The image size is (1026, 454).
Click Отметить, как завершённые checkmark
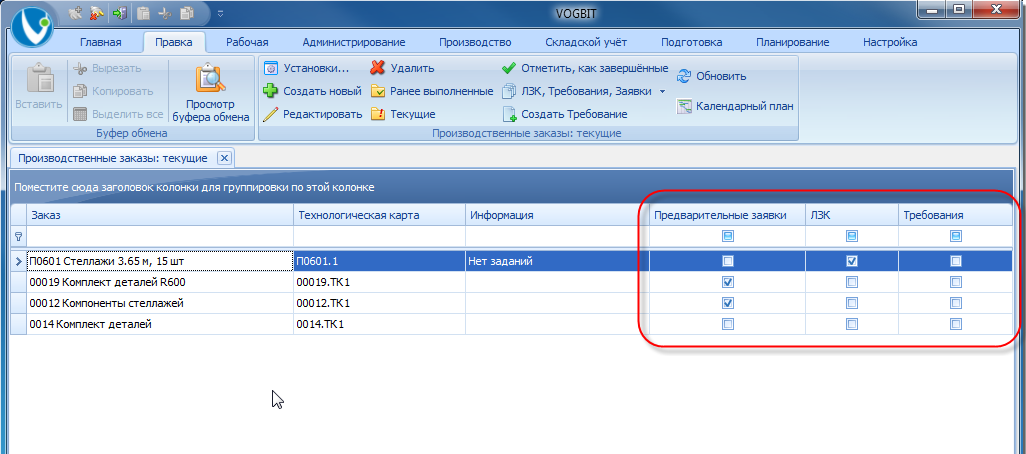pos(584,68)
